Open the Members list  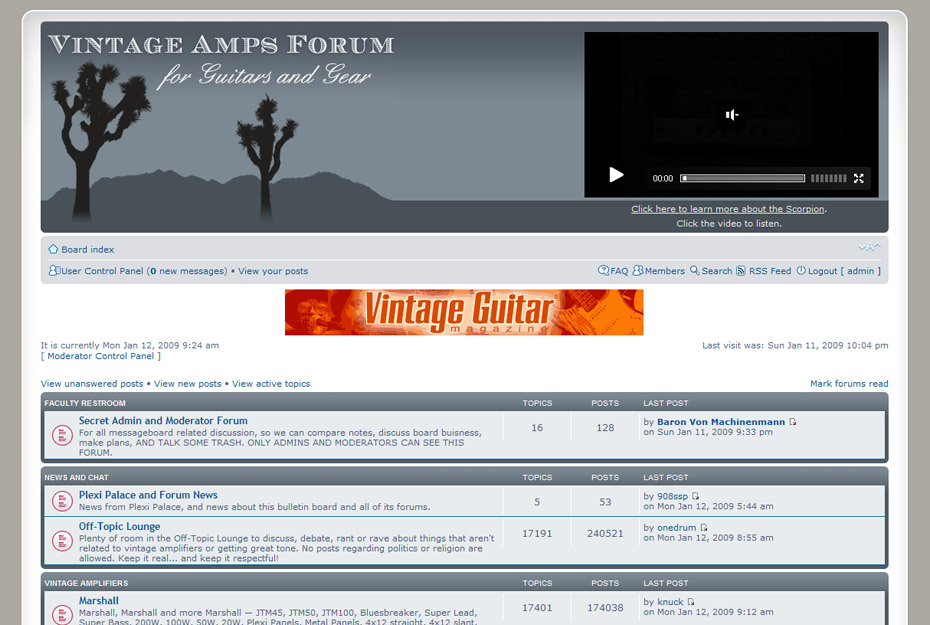pyautogui.click(x=665, y=271)
